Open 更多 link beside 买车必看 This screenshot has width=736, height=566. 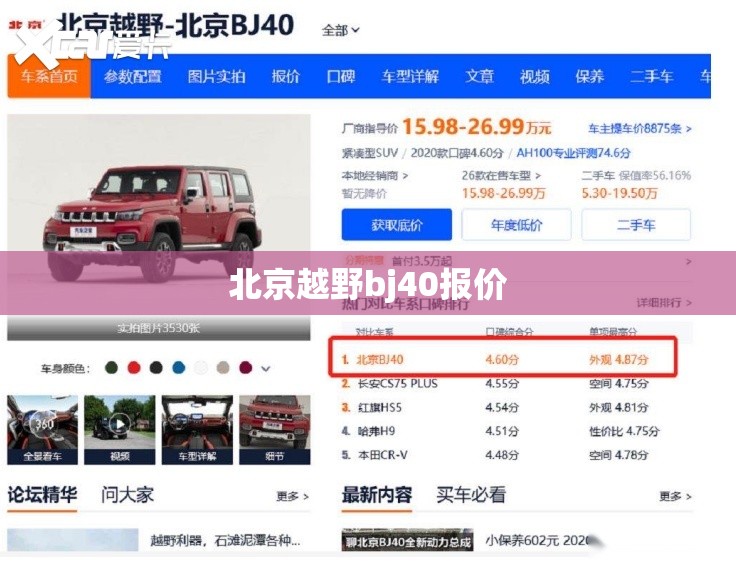(675, 496)
